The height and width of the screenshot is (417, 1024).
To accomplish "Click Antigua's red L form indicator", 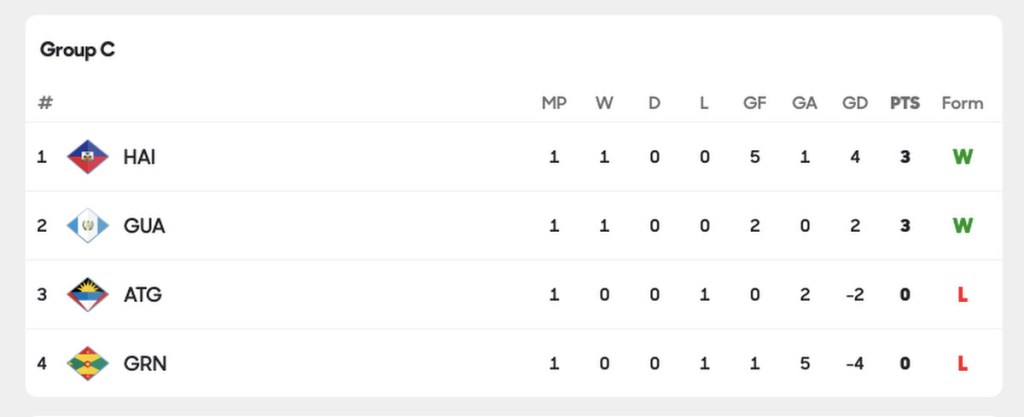I will [962, 295].
